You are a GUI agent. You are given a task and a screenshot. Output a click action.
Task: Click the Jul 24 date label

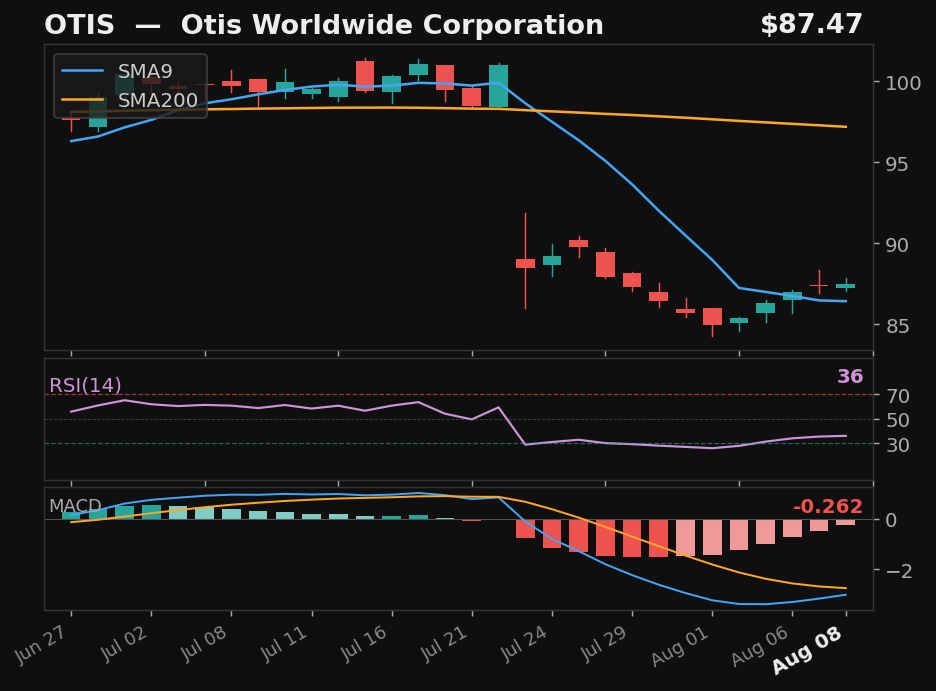(x=524, y=643)
